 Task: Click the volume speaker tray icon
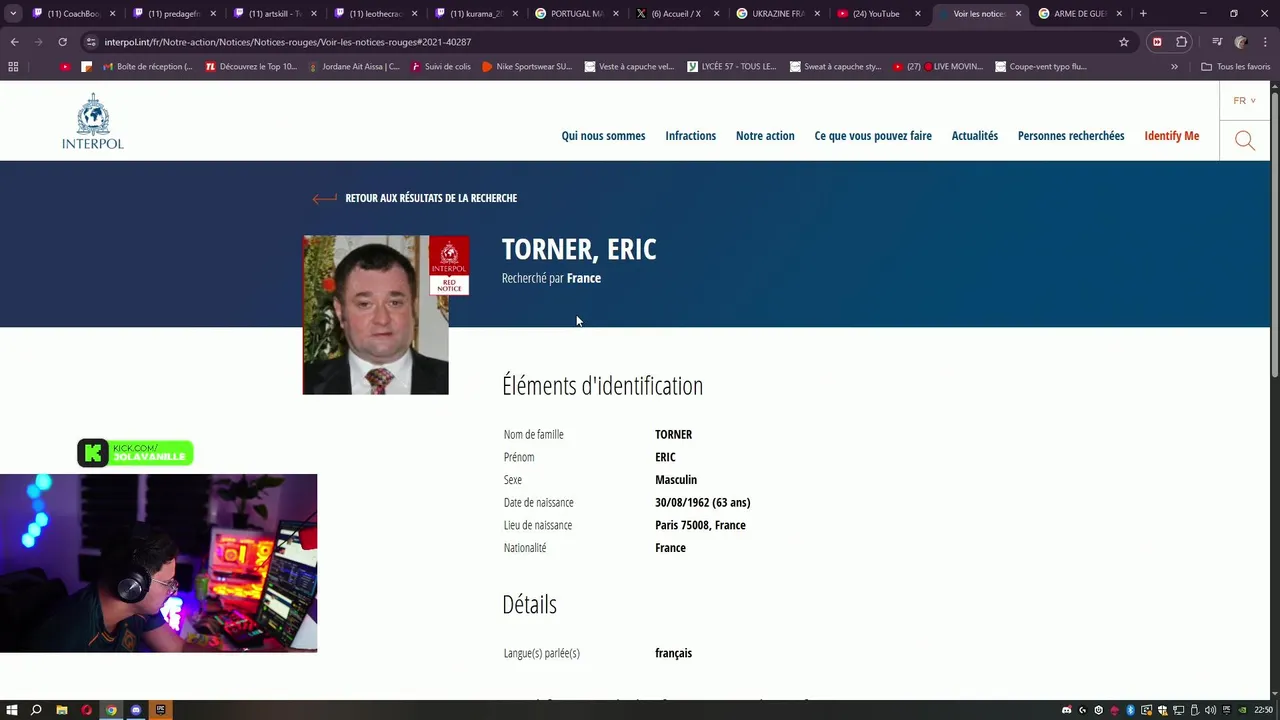pyautogui.click(x=1210, y=710)
